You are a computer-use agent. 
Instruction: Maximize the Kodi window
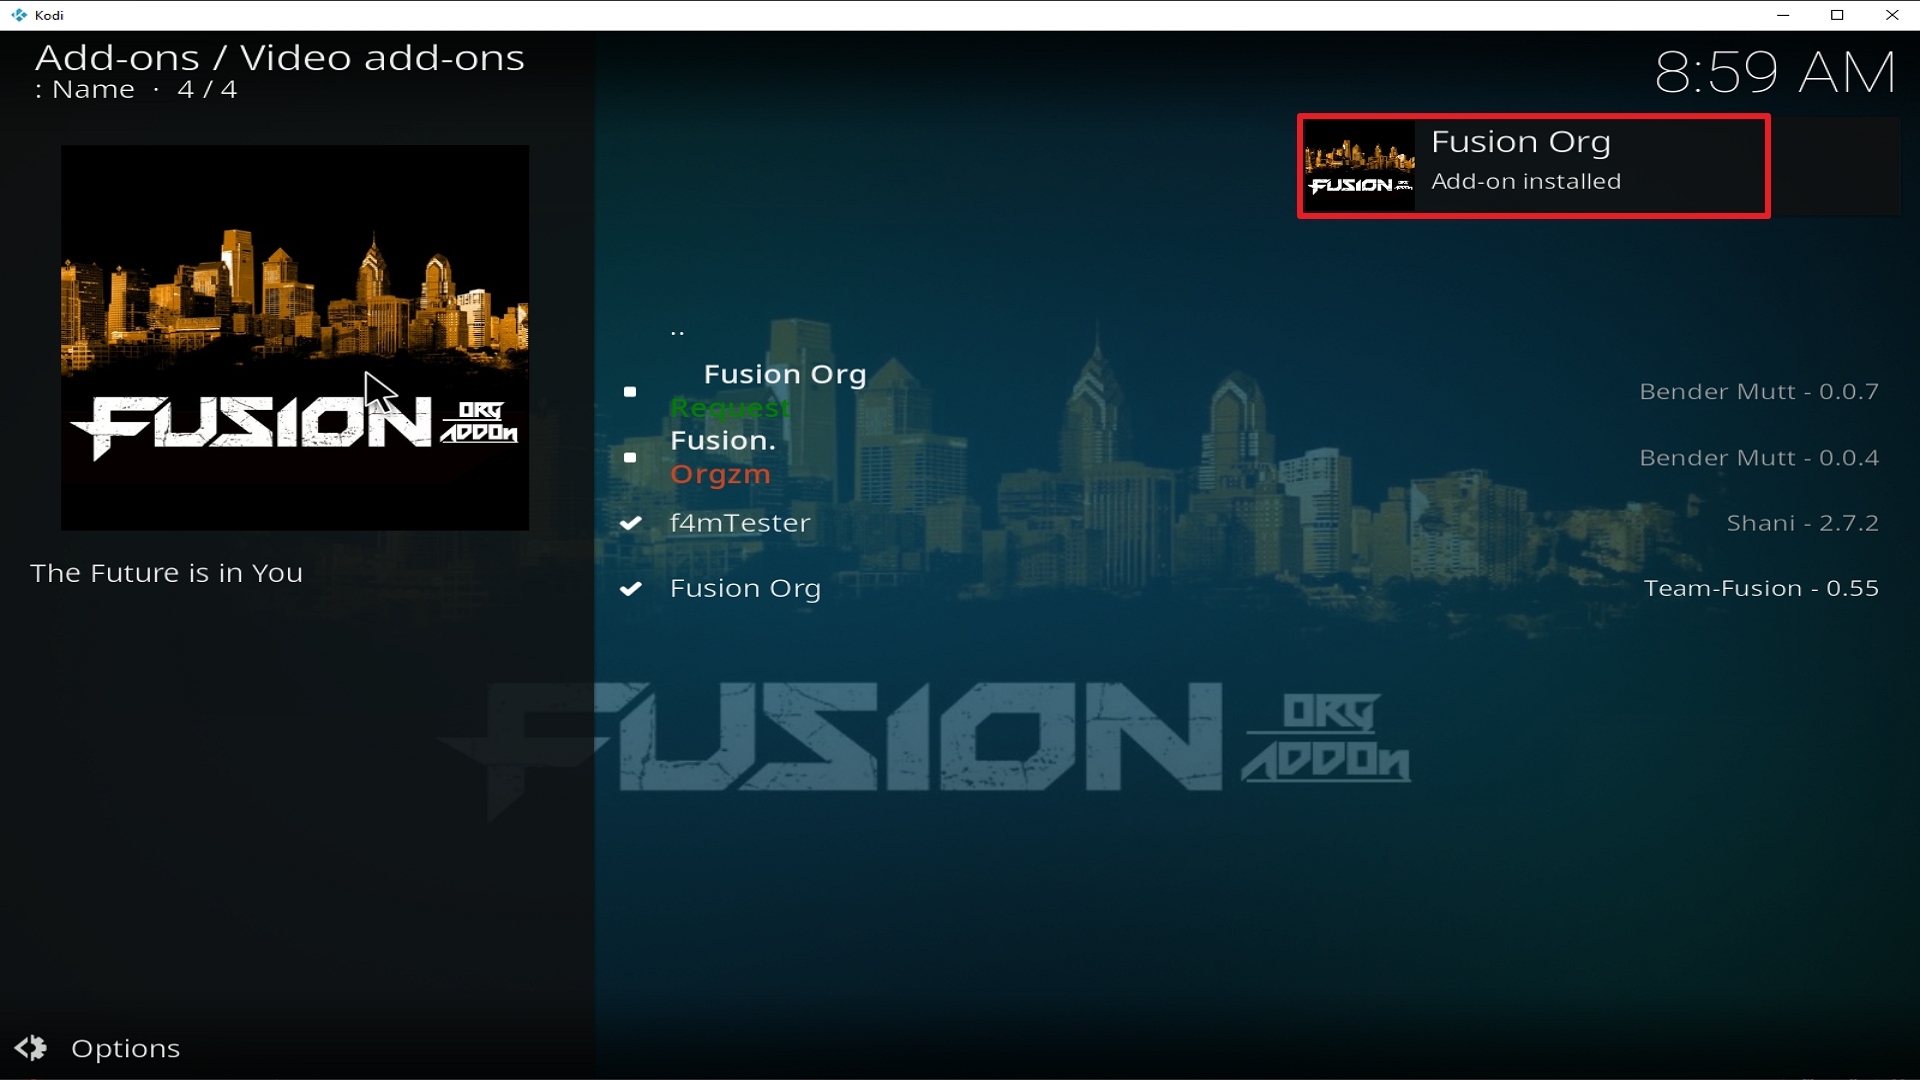pyautogui.click(x=1837, y=15)
